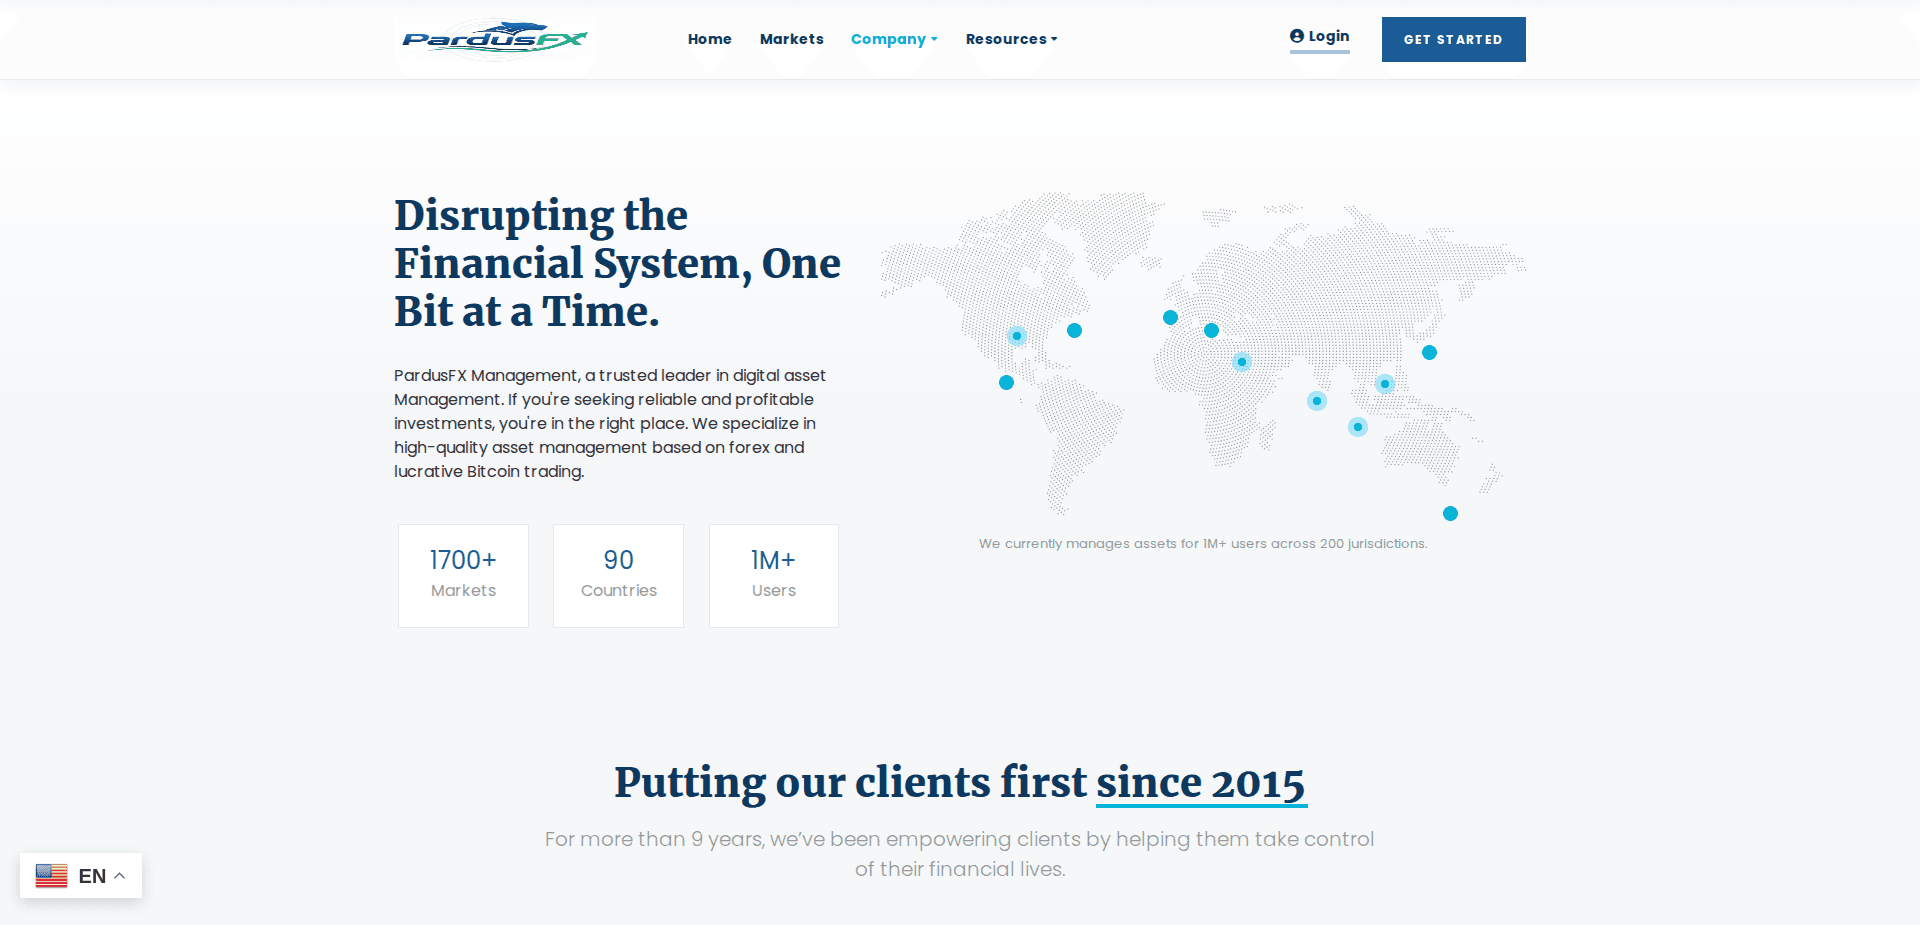Click the jurisdictions caption below the map
This screenshot has width=1920, height=925.
click(1203, 543)
